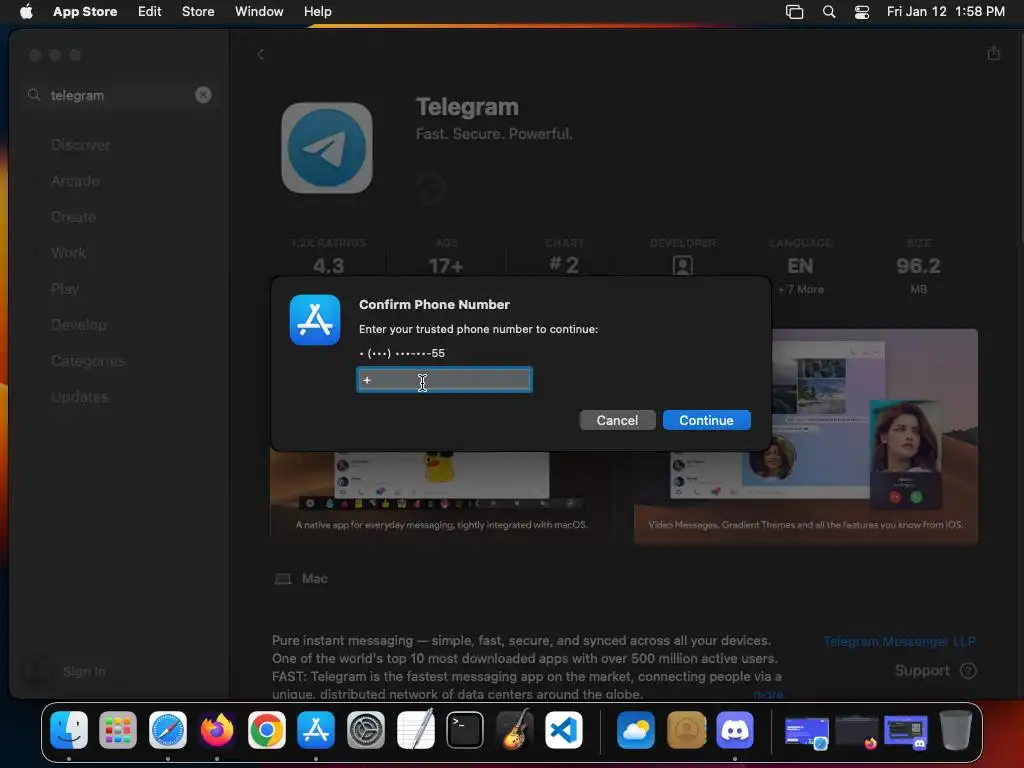Select Create in the sidebar
This screenshot has width=1024, height=768.
tap(73, 217)
